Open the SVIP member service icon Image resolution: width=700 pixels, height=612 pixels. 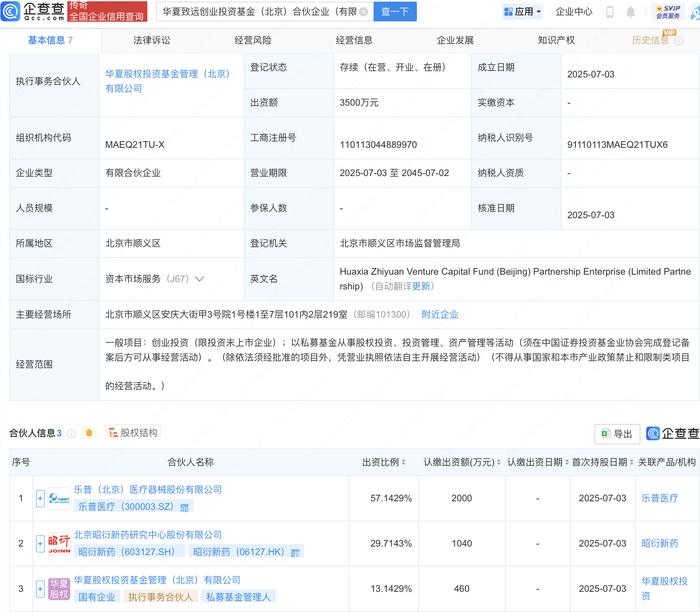coord(668,12)
